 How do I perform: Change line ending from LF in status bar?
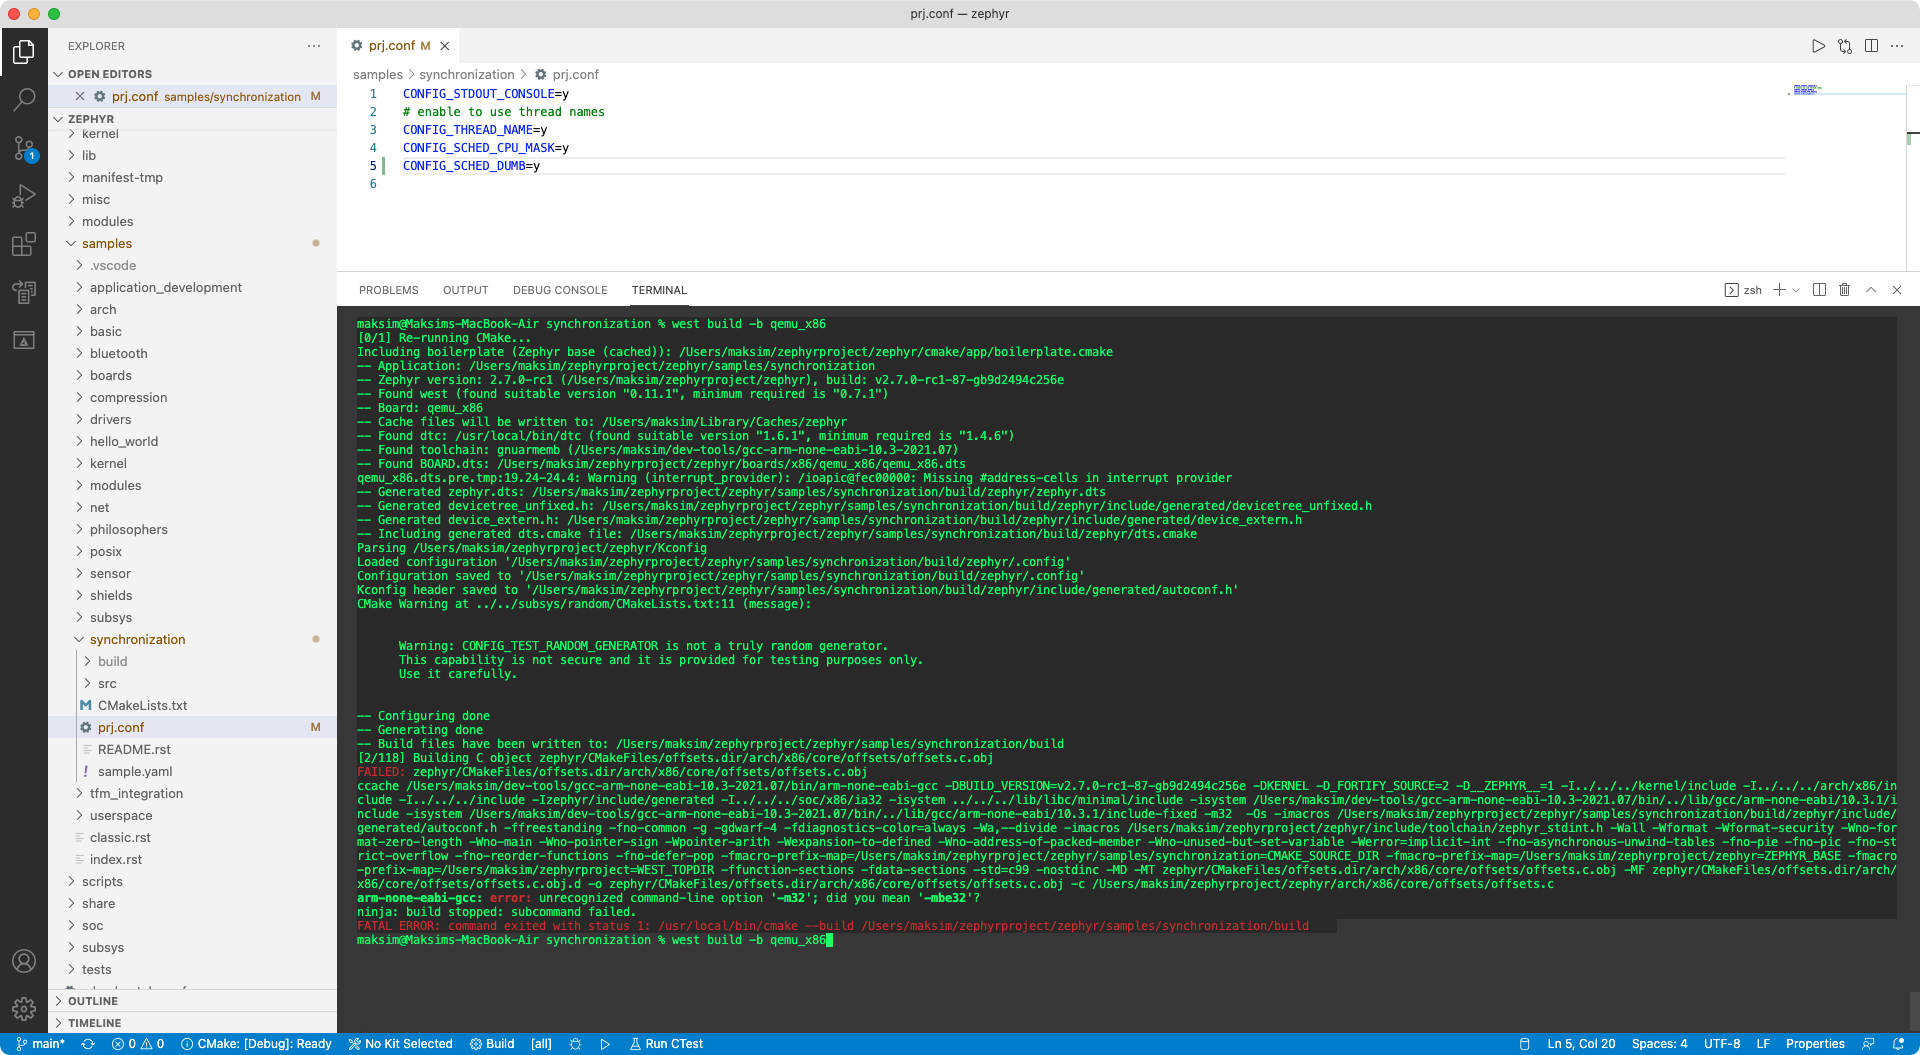pyautogui.click(x=1765, y=1044)
